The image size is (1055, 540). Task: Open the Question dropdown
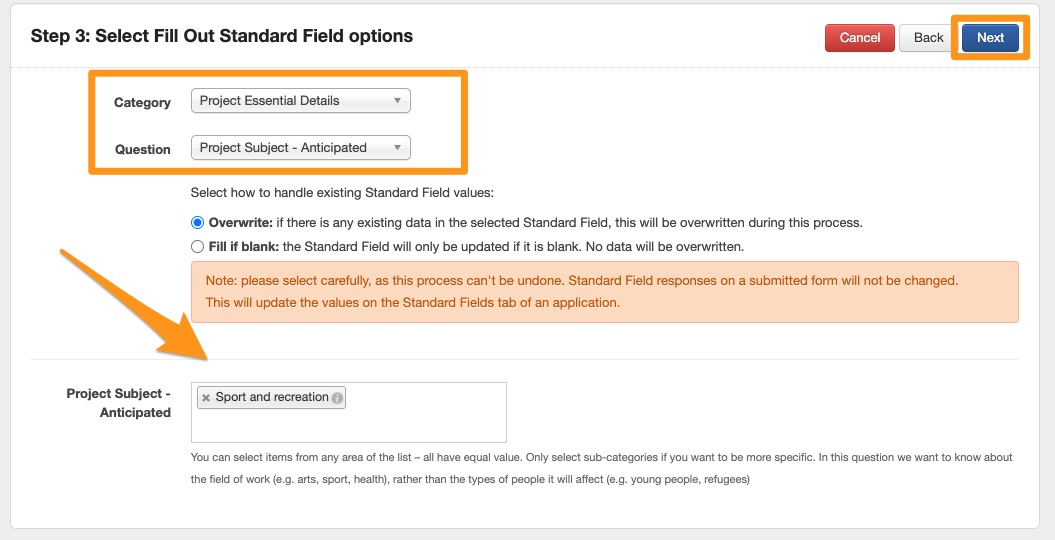point(300,148)
